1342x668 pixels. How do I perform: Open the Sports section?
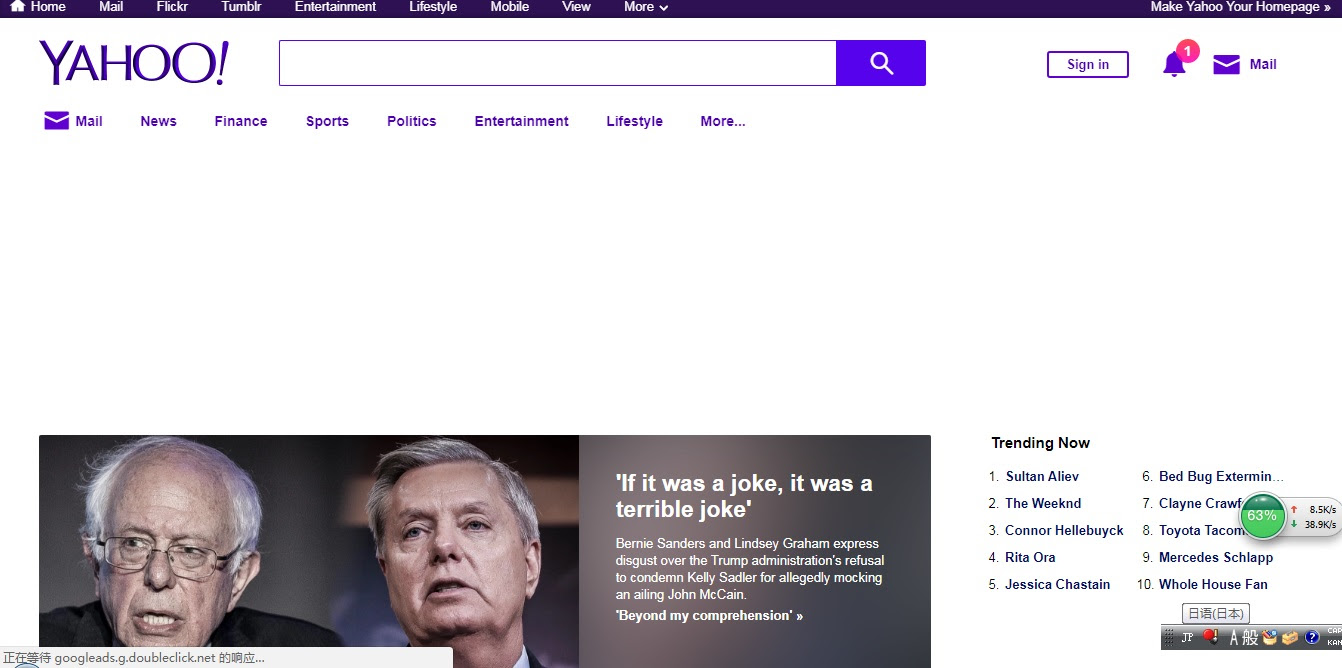(x=327, y=121)
